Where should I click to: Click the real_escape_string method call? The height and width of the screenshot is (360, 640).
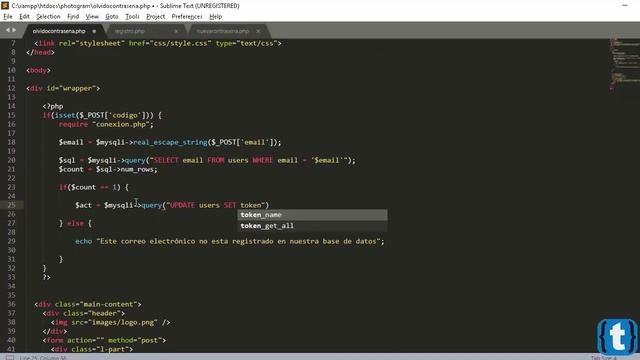tap(170, 142)
